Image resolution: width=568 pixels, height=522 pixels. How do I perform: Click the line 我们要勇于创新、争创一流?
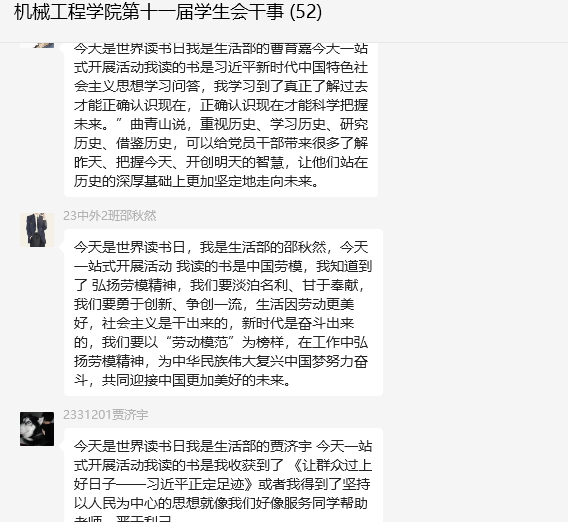(158, 304)
